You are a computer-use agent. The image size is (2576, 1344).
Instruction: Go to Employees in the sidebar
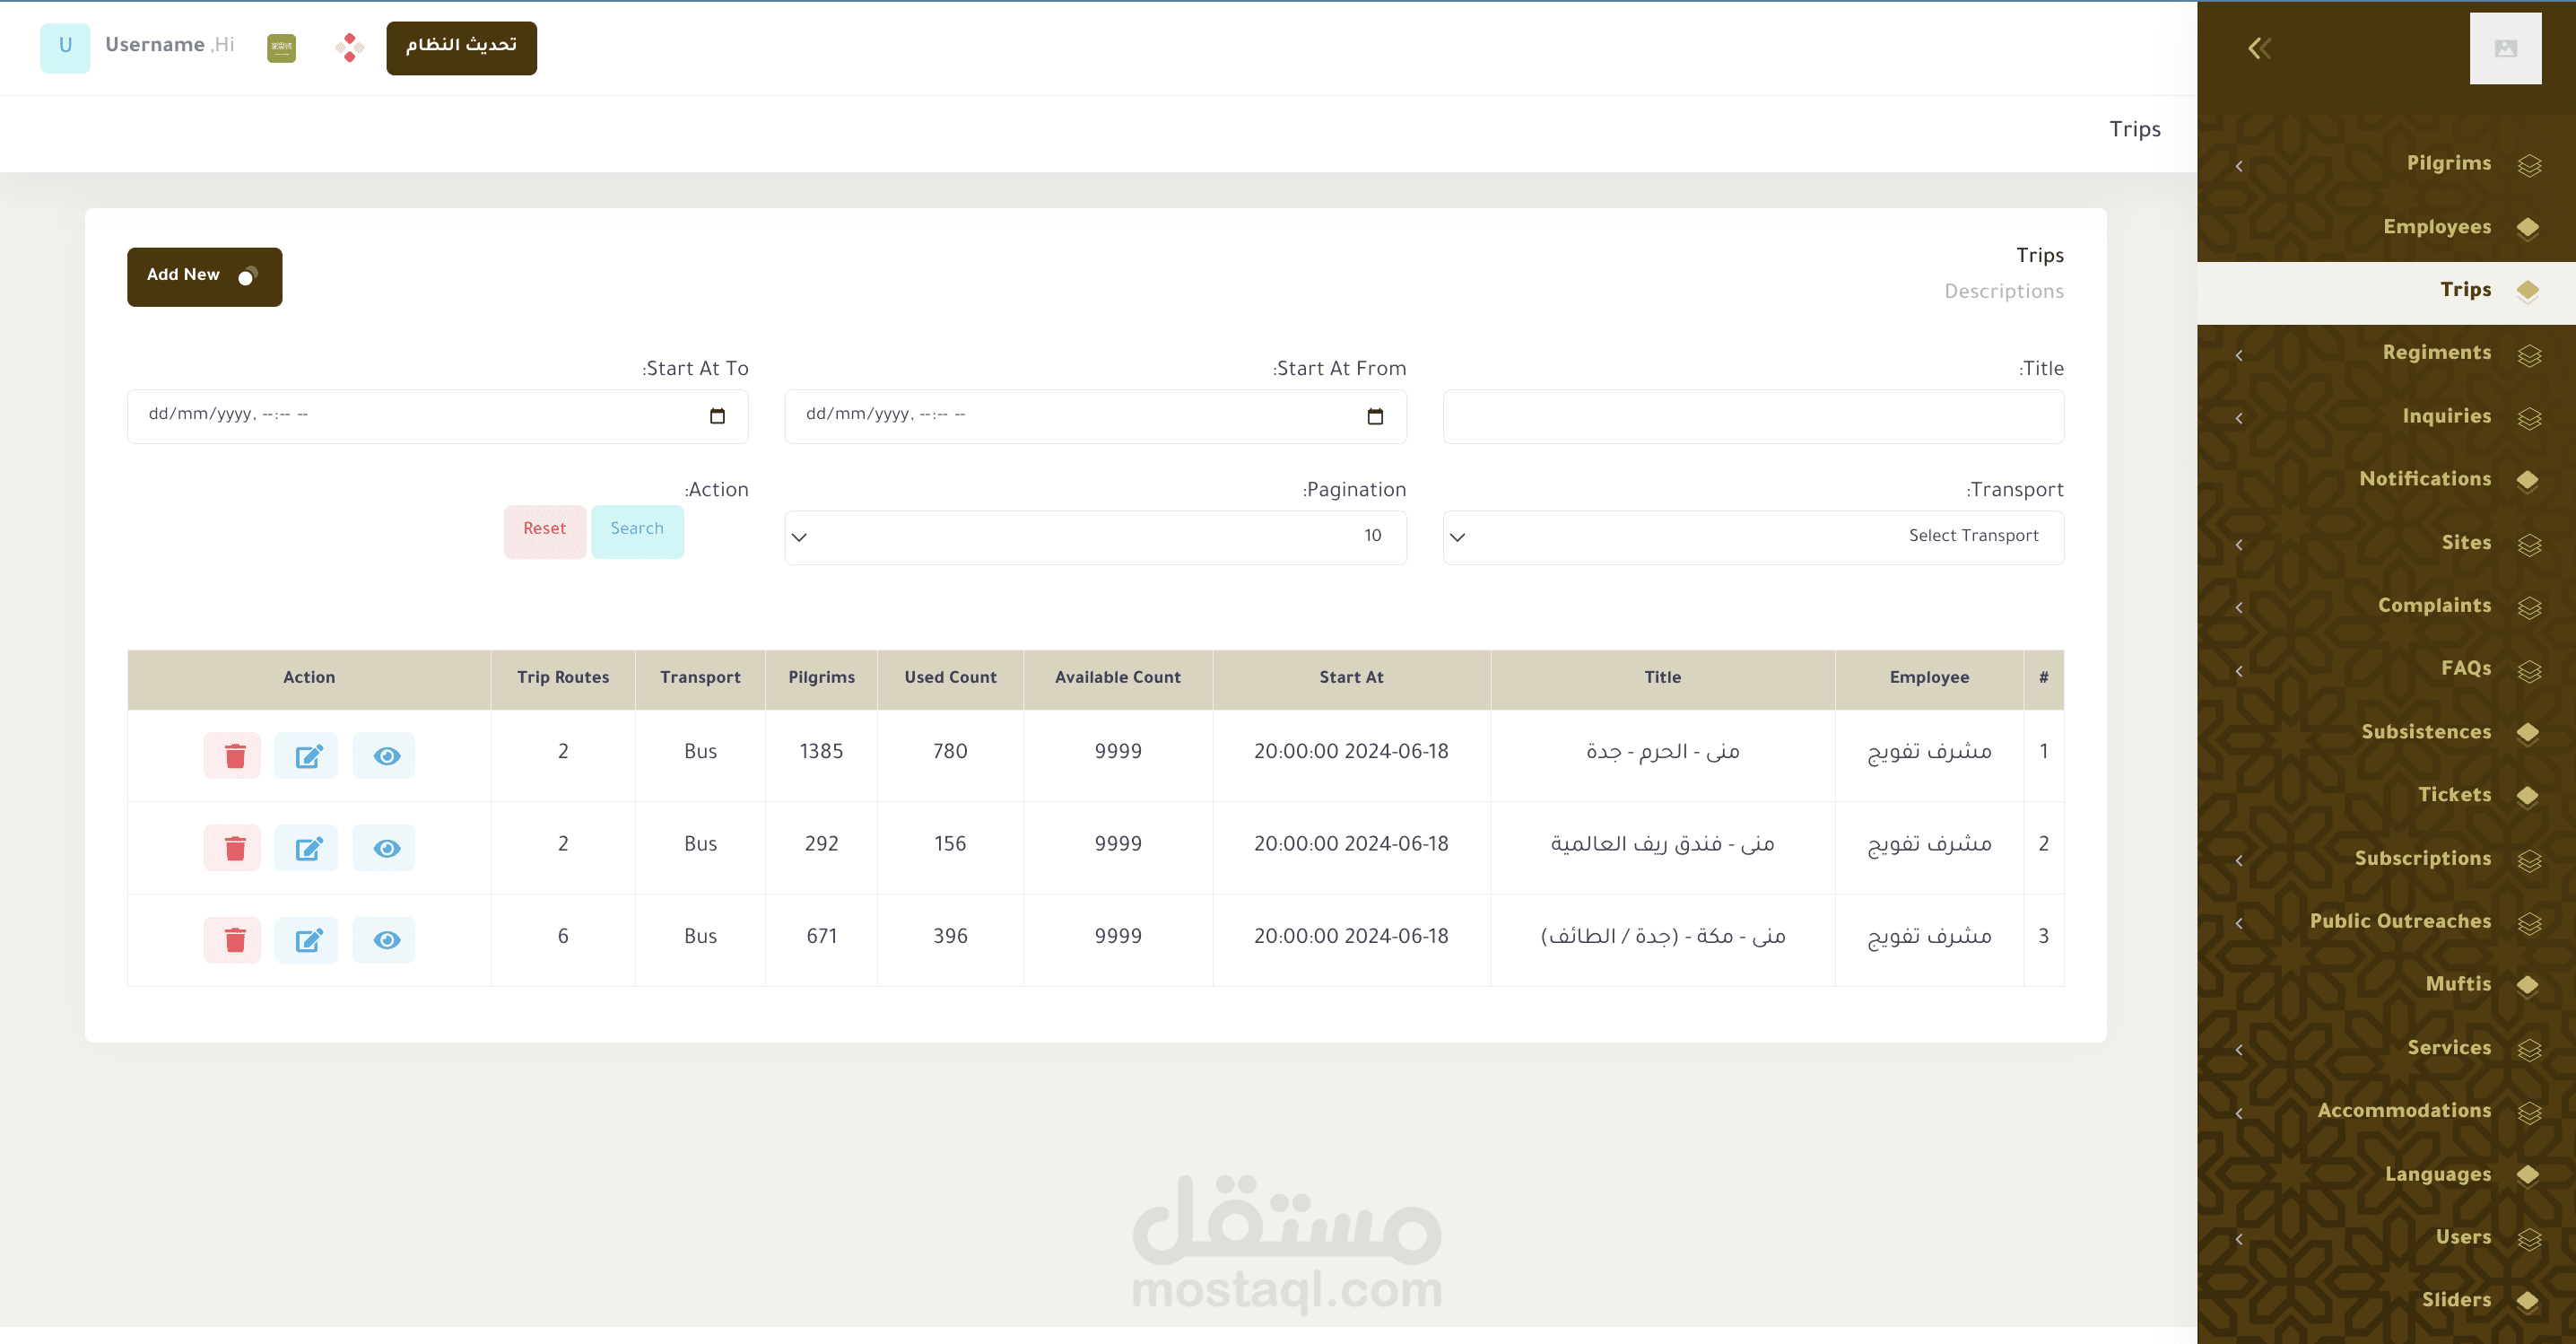(x=2436, y=227)
